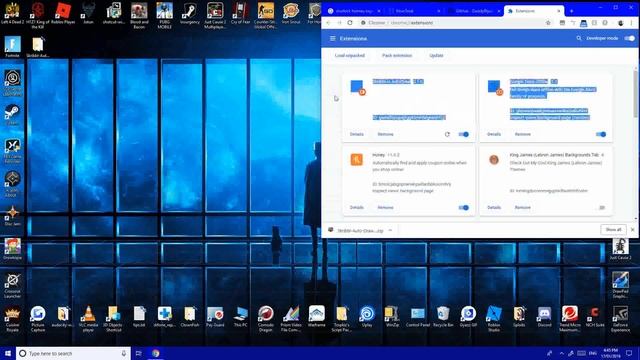
Task: Open the Blood and Bacon desktop icon
Action: 139,15
